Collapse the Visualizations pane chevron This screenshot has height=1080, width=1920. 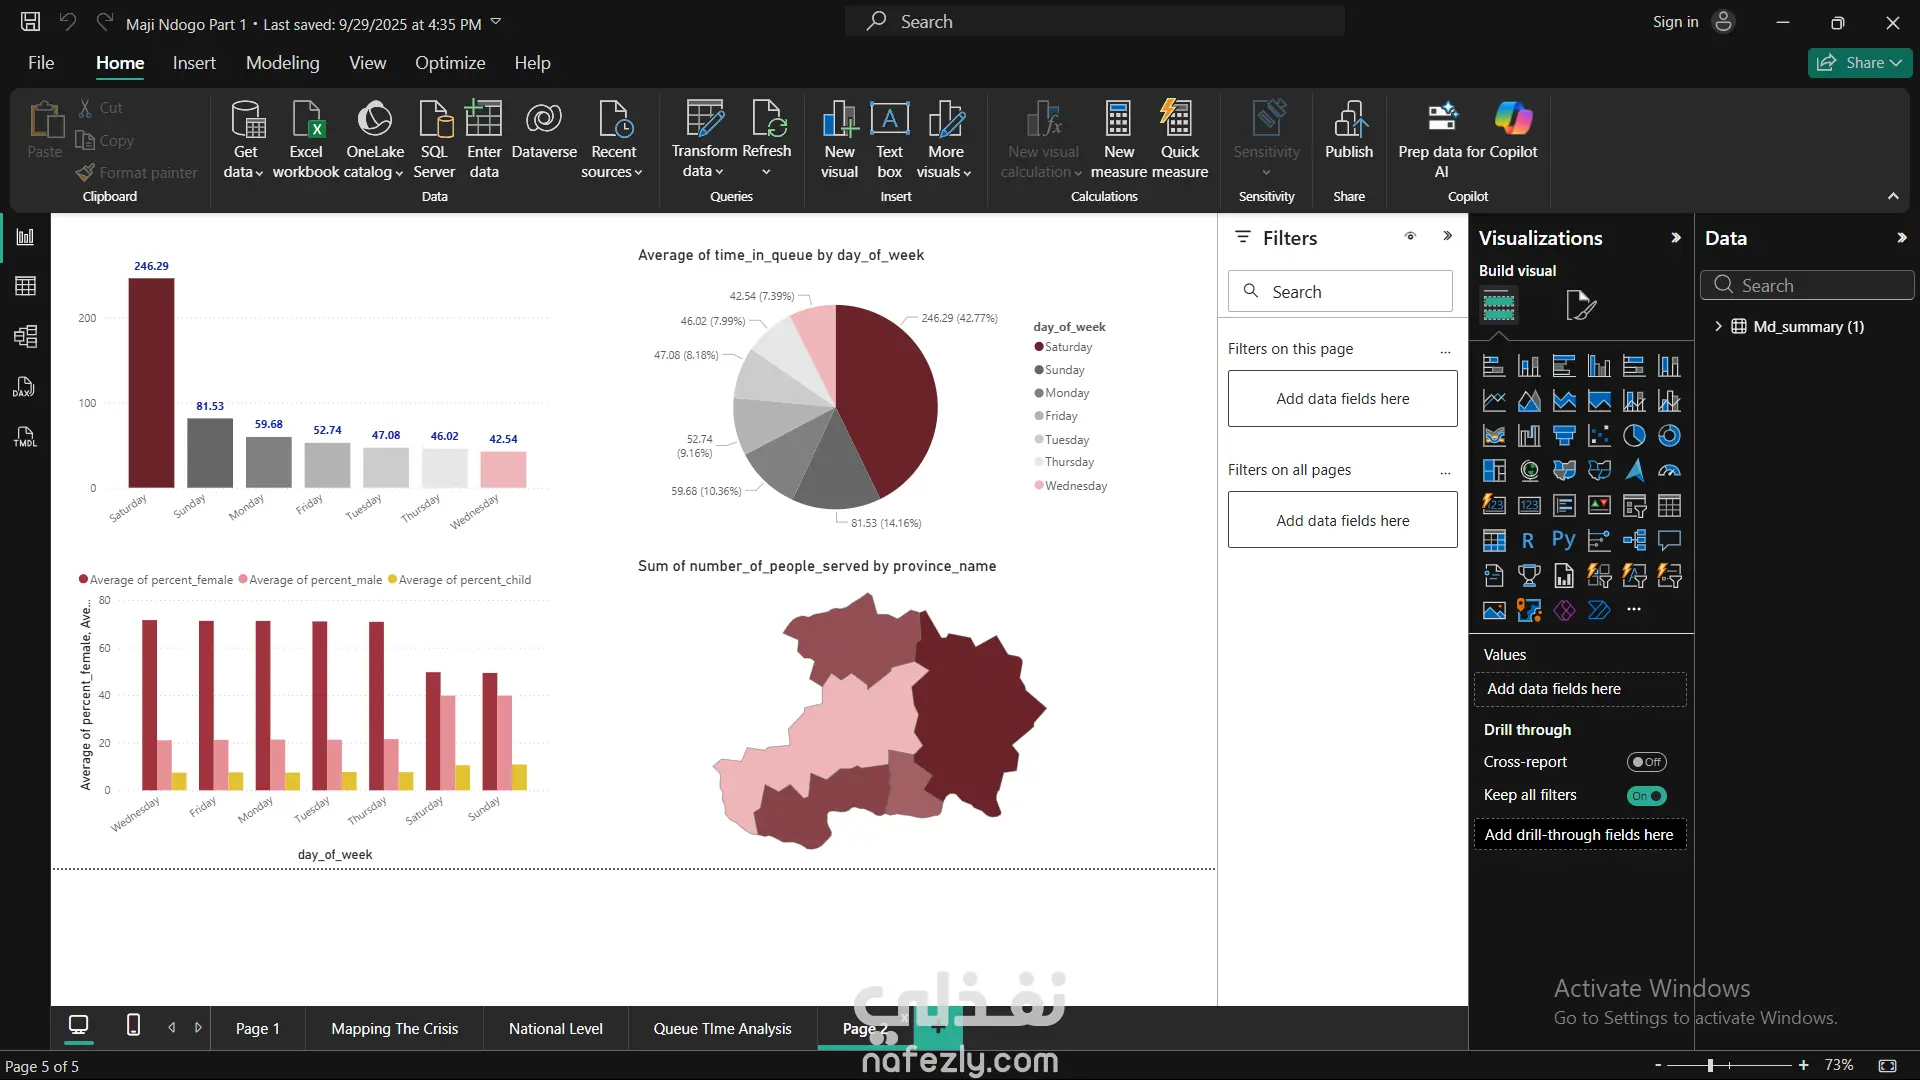(1676, 238)
